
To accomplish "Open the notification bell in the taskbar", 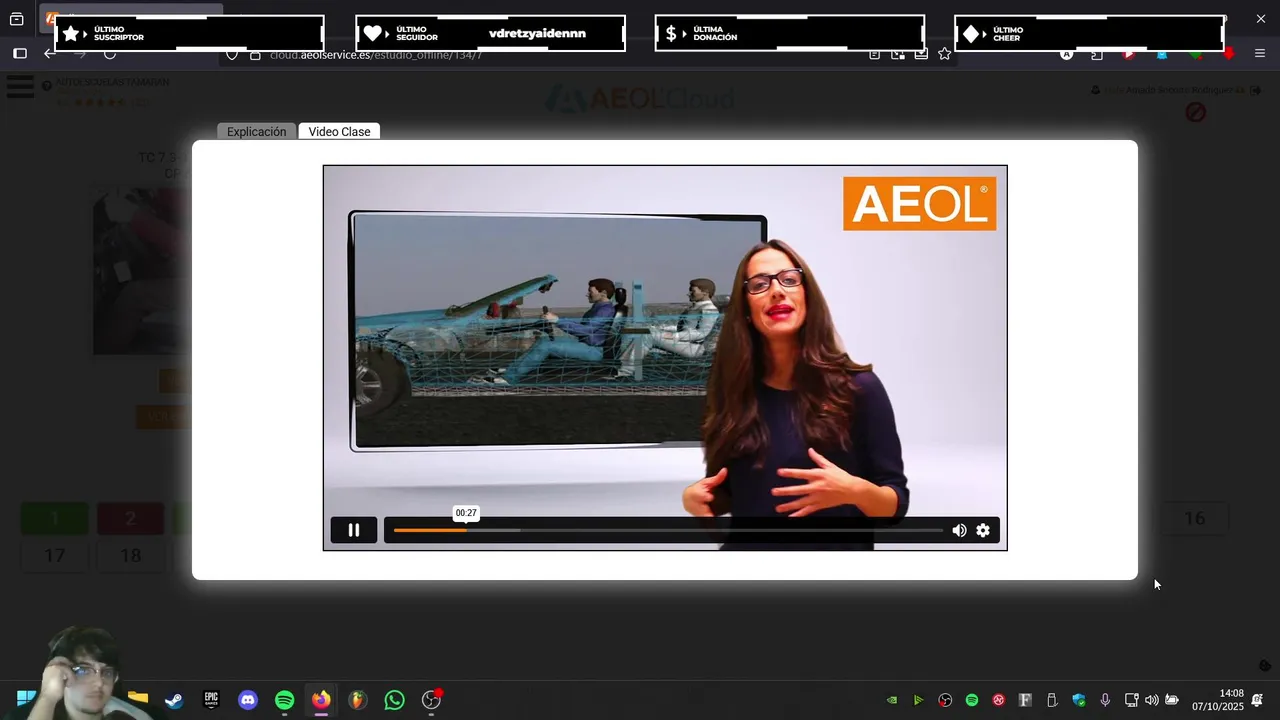I will coord(1257,700).
